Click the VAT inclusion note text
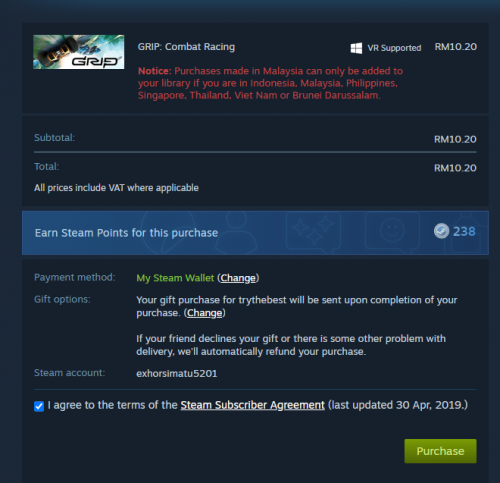 (116, 188)
